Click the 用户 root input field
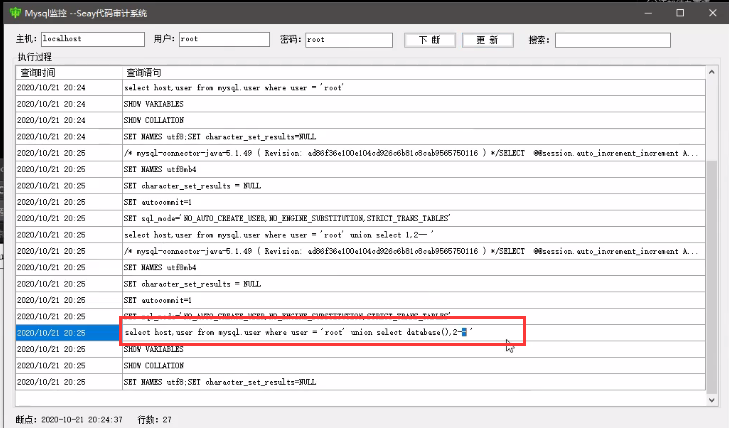The width and height of the screenshot is (729, 428). pyautogui.click(x=223, y=40)
